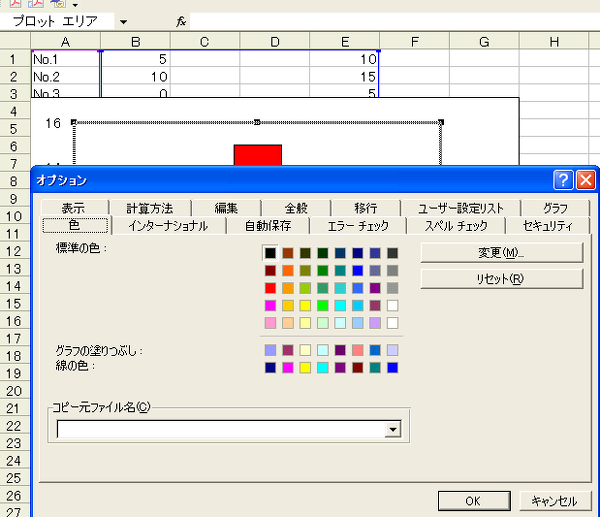Close the オプション dialog with X
600x517 pixels.
click(585, 180)
